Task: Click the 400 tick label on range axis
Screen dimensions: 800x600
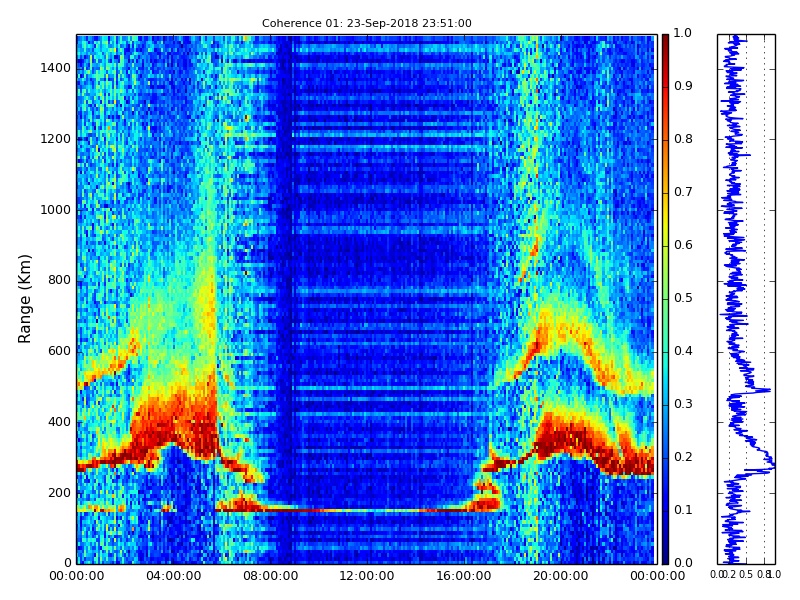Action: (x=60, y=422)
